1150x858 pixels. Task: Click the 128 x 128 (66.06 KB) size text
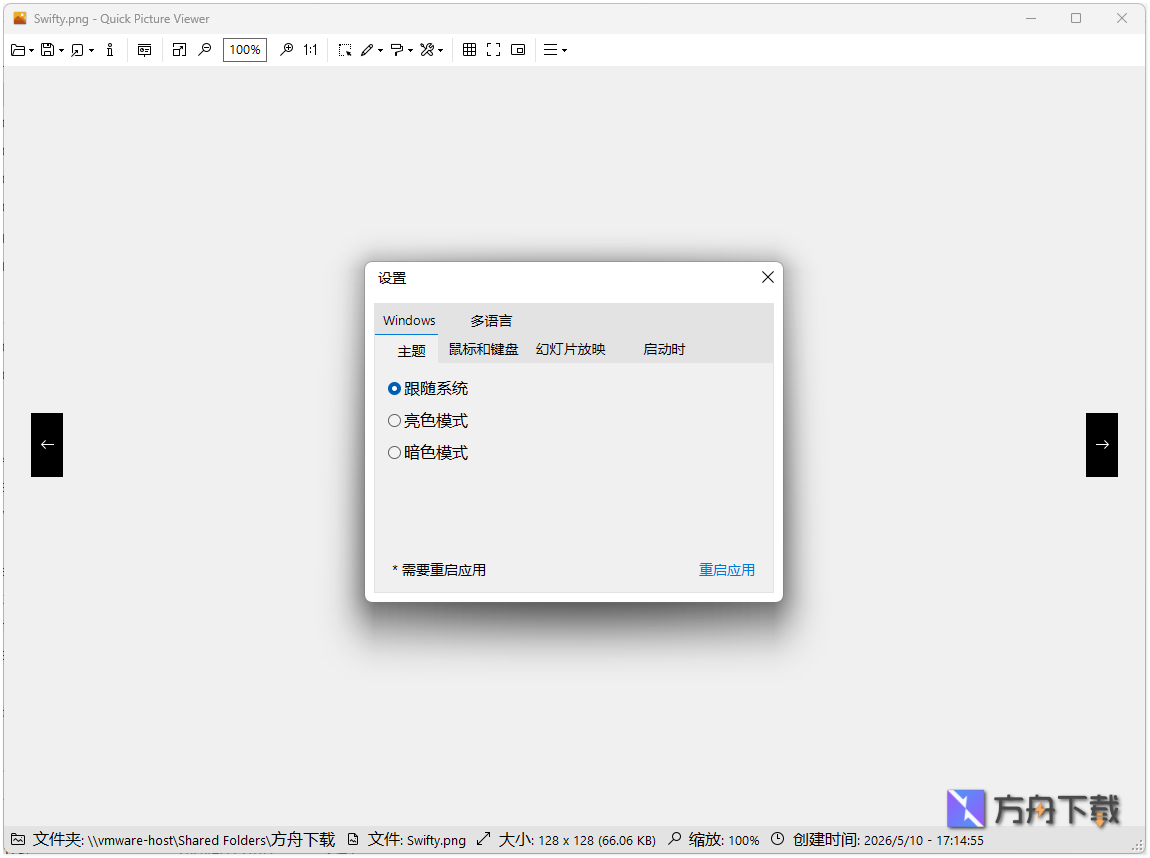597,840
